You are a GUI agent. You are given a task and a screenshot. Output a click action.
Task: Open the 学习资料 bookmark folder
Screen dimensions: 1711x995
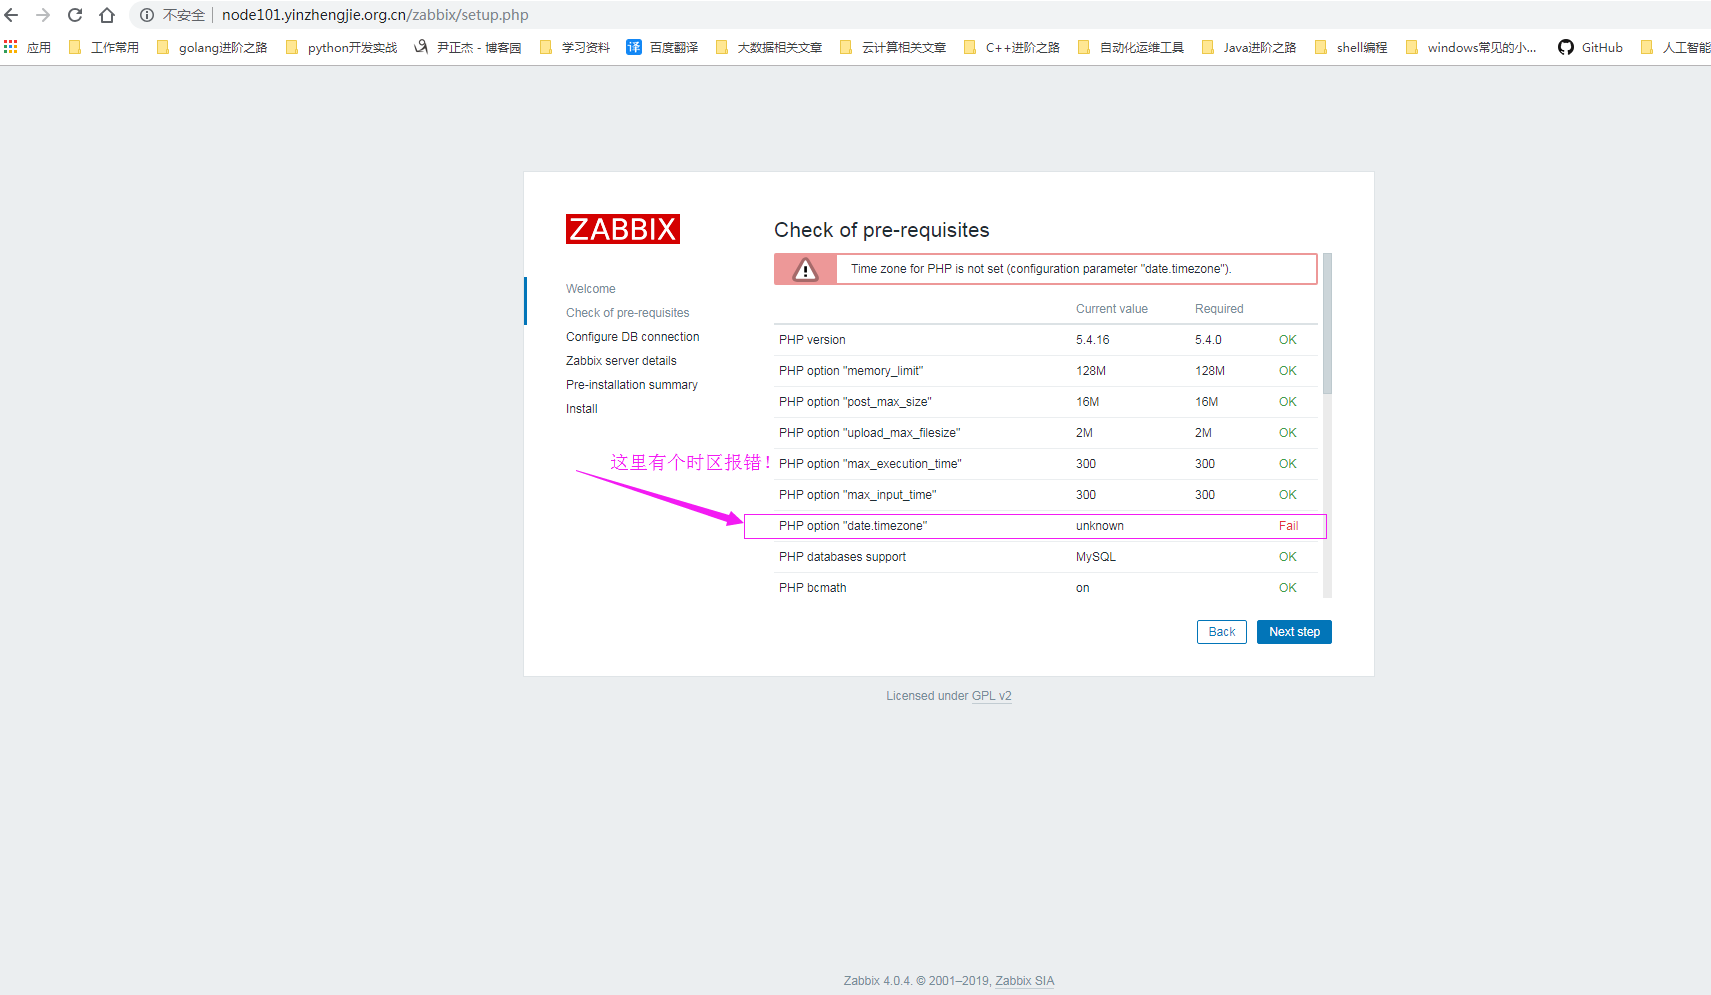574,47
